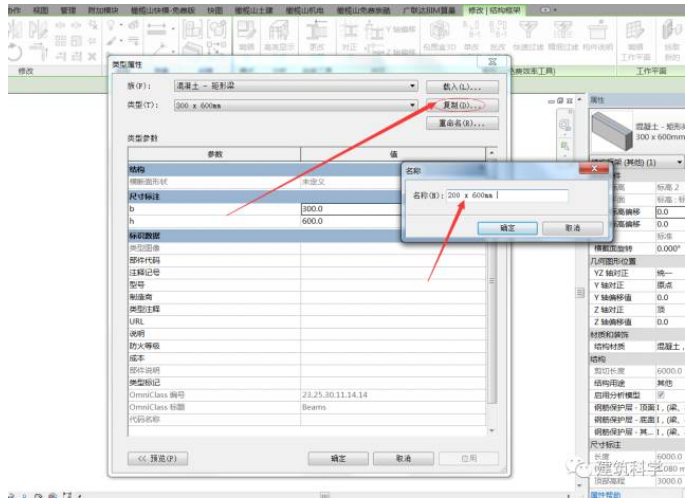689x499 pixels.
Task: Click the 拾取新的 work plane icon
Action: (672, 40)
